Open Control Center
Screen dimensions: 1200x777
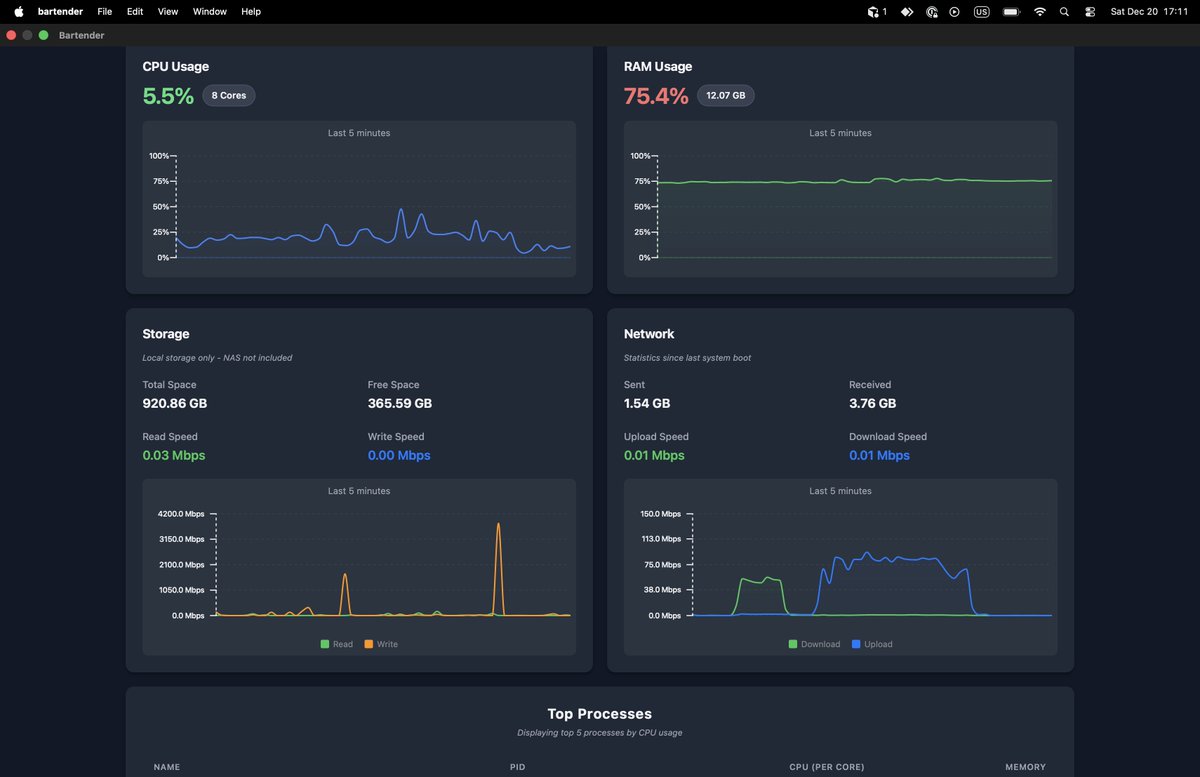[1090, 12]
